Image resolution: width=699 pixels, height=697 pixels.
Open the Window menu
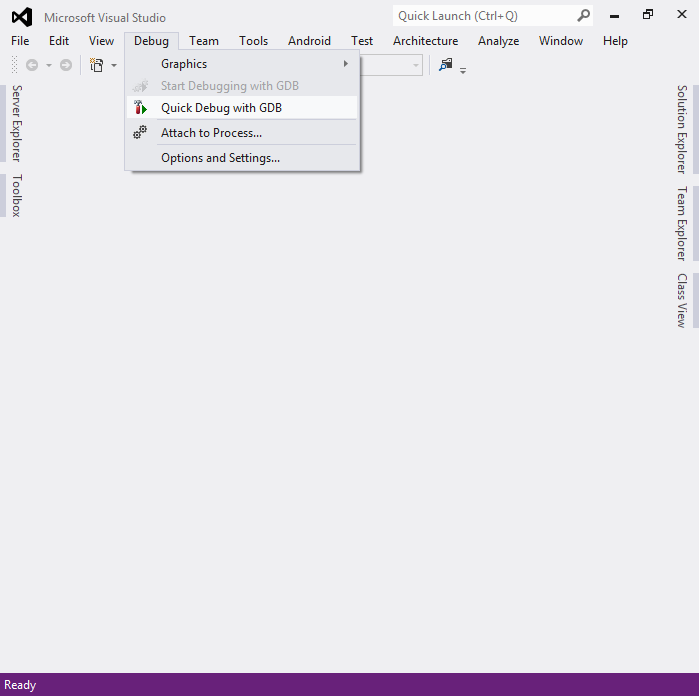coord(561,41)
